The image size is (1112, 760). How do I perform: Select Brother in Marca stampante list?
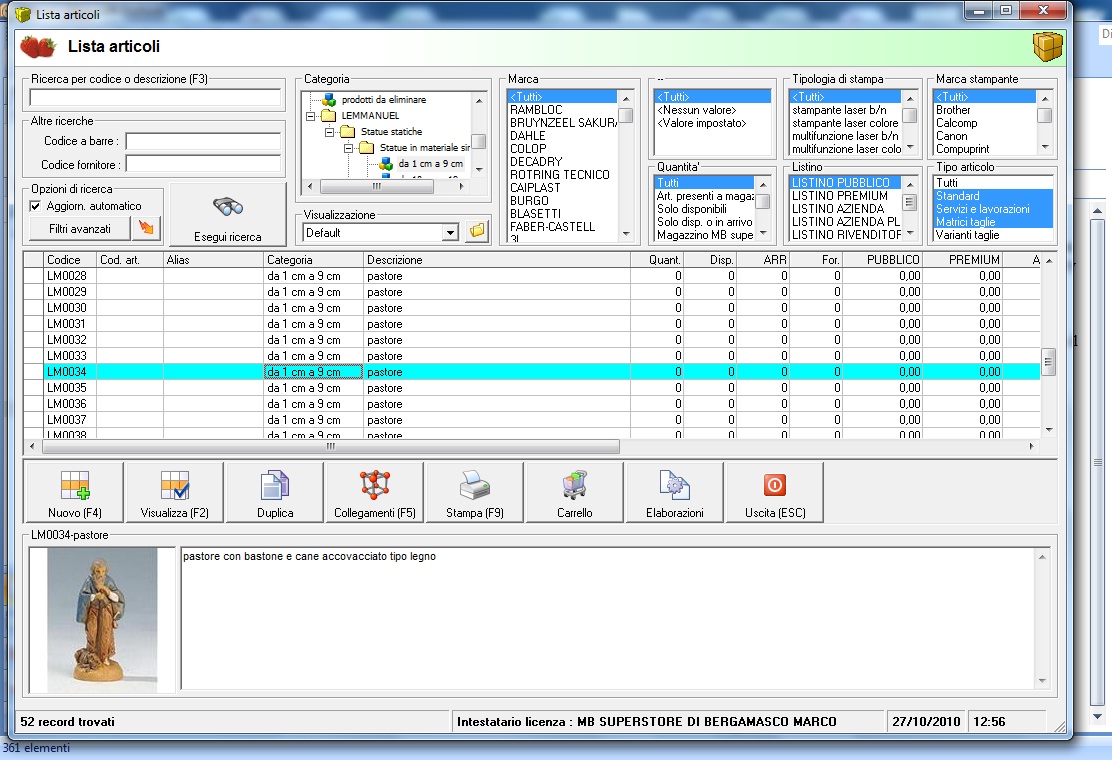click(x=984, y=110)
